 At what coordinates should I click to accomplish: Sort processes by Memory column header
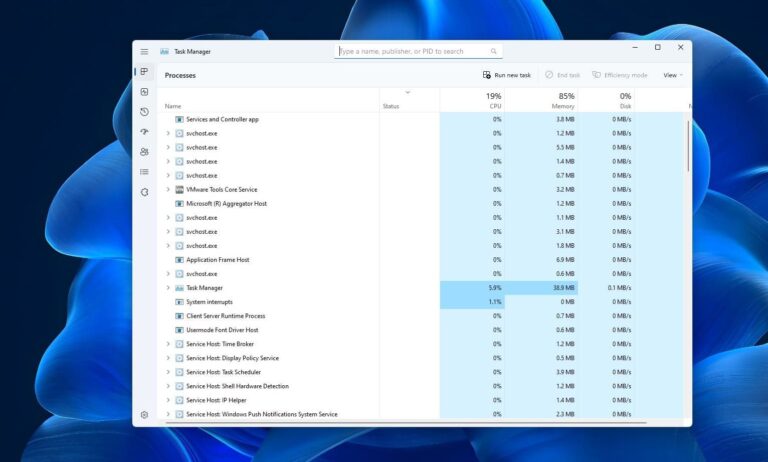coord(541,100)
